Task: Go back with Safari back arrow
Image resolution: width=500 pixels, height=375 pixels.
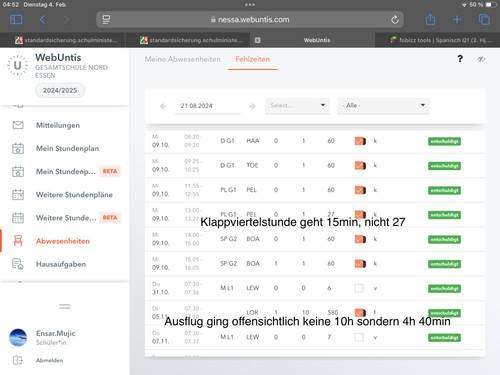Action: tap(42, 20)
